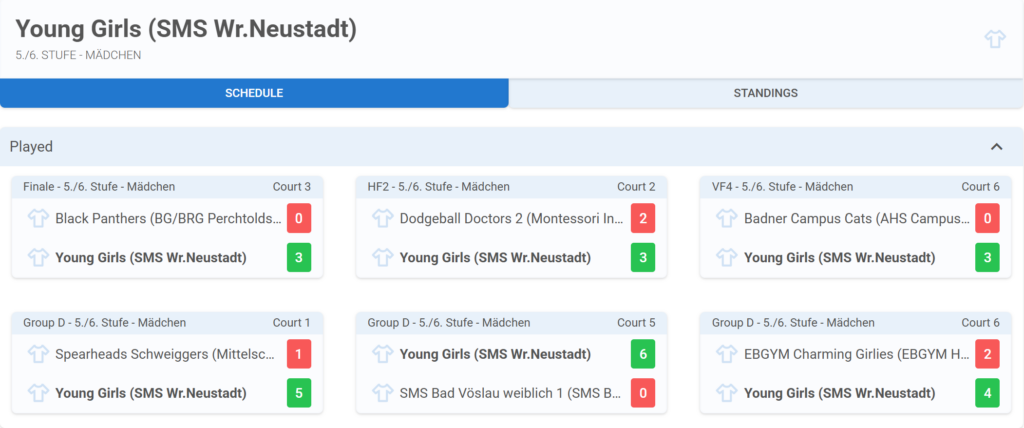Click the green score 6 for Young Girls
Image resolution: width=1024 pixels, height=428 pixels.
click(643, 354)
